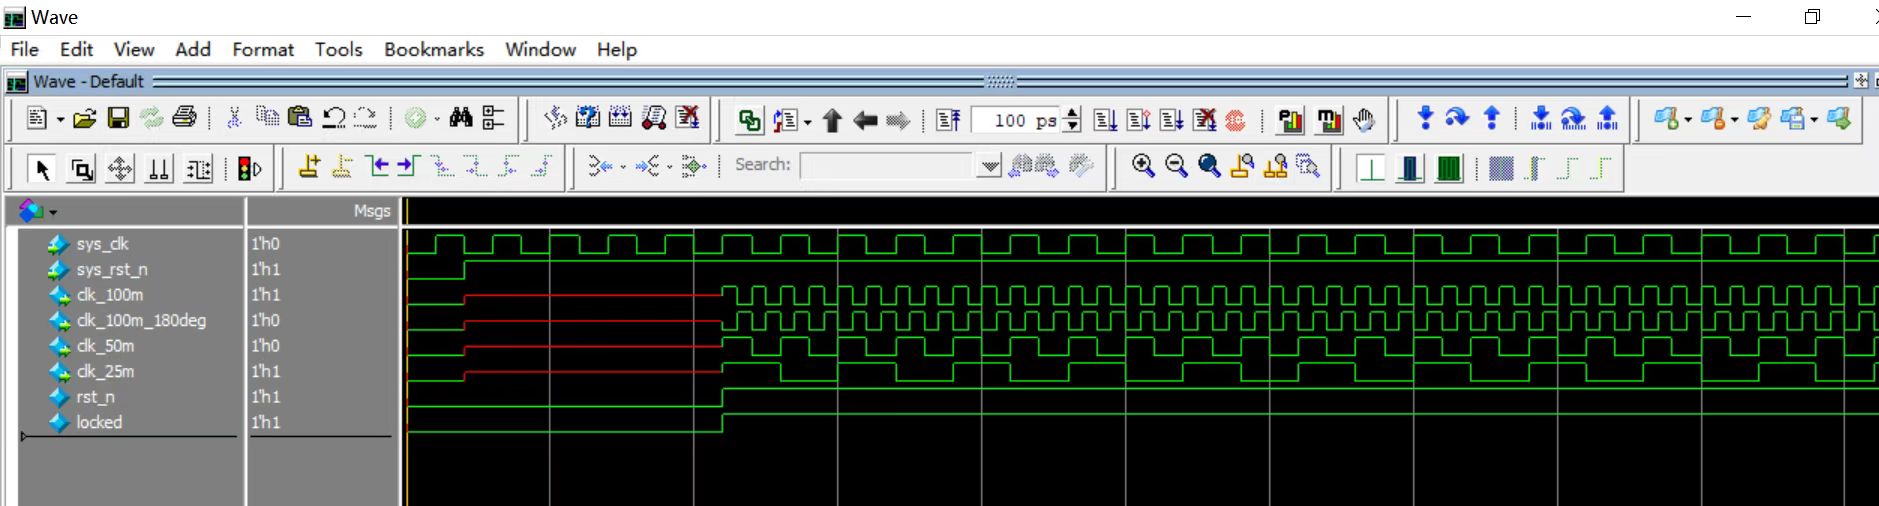Click the Stop red circle icon
This screenshot has height=506, width=1879.
tap(1236, 121)
